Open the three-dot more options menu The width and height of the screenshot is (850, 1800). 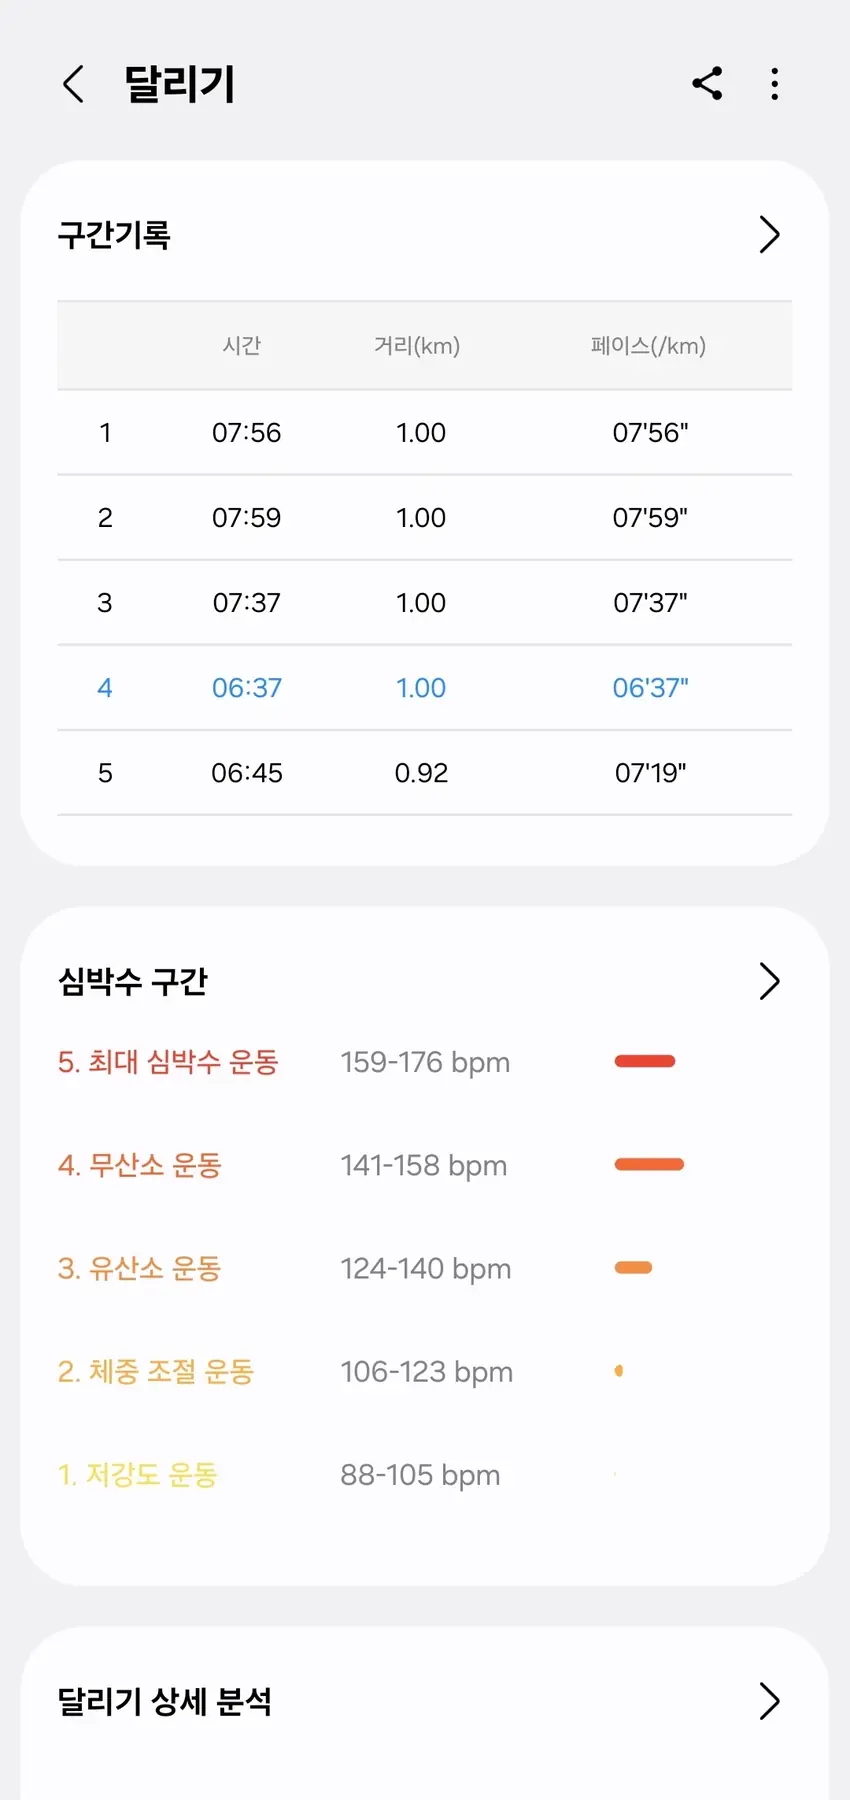pyautogui.click(x=775, y=84)
